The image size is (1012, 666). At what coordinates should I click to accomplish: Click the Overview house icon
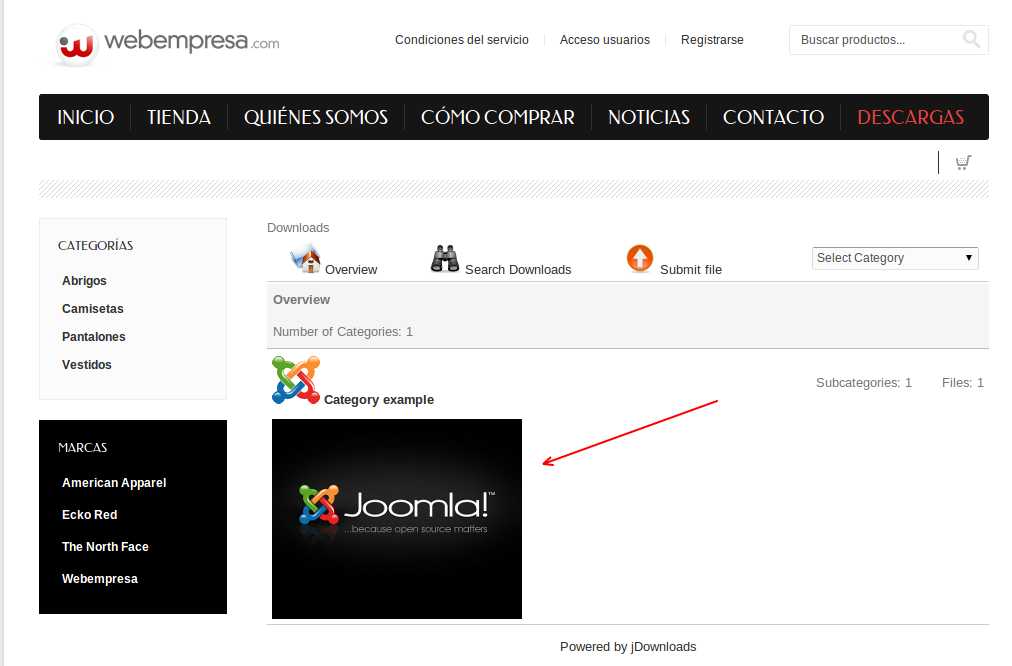pyautogui.click(x=306, y=259)
